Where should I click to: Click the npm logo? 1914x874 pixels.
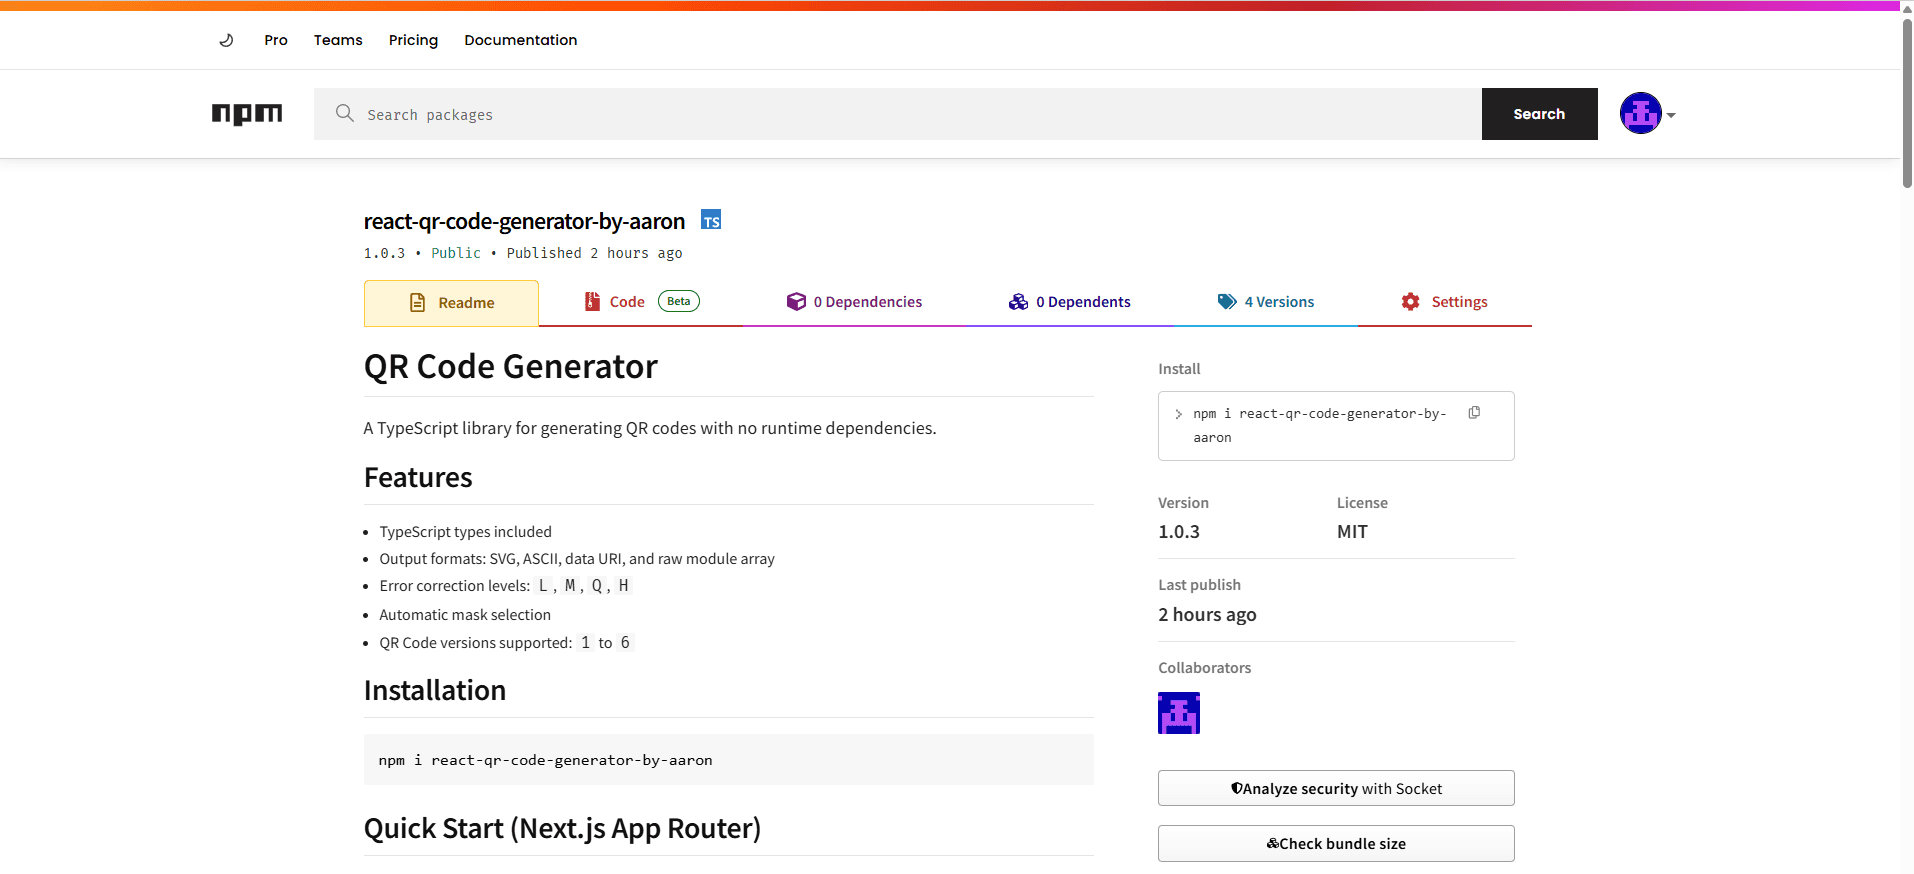point(247,114)
